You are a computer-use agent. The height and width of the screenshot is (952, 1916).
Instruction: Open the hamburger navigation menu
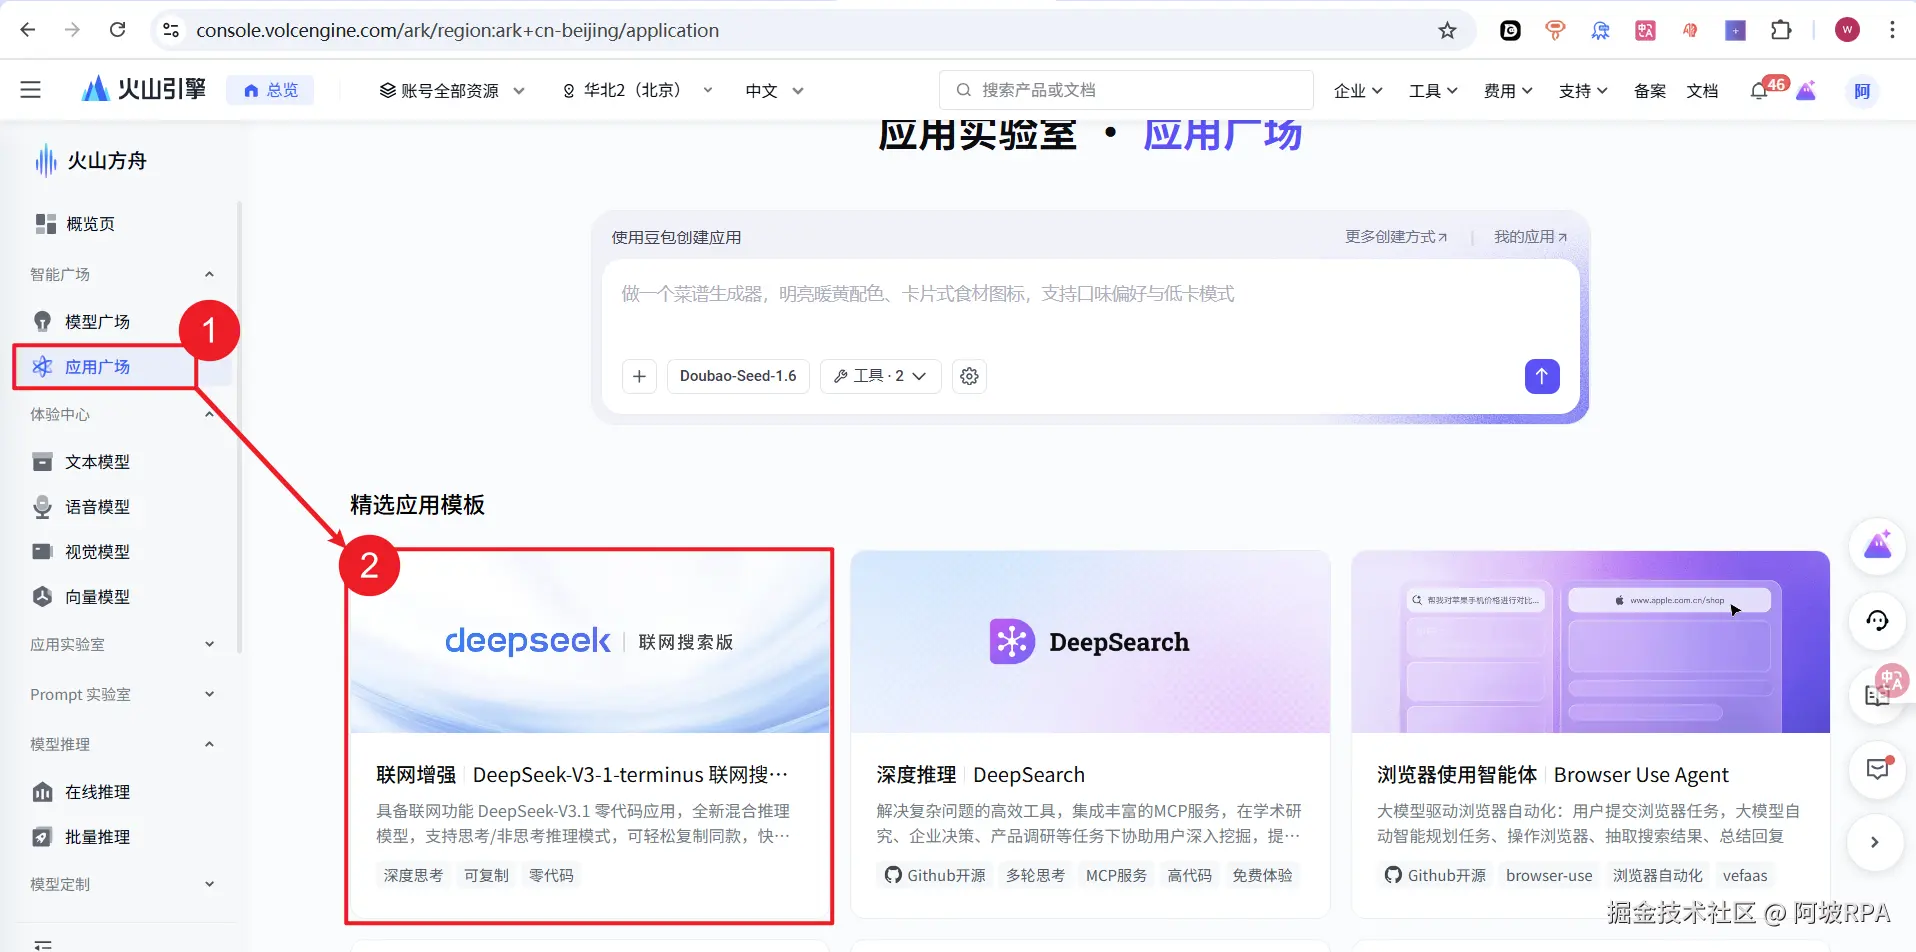pyautogui.click(x=31, y=90)
